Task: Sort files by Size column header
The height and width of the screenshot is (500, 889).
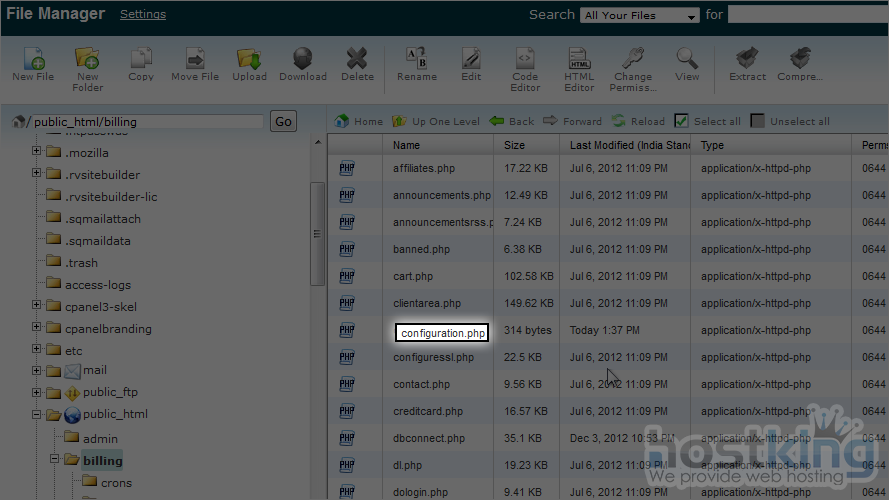Action: pyautogui.click(x=514, y=145)
